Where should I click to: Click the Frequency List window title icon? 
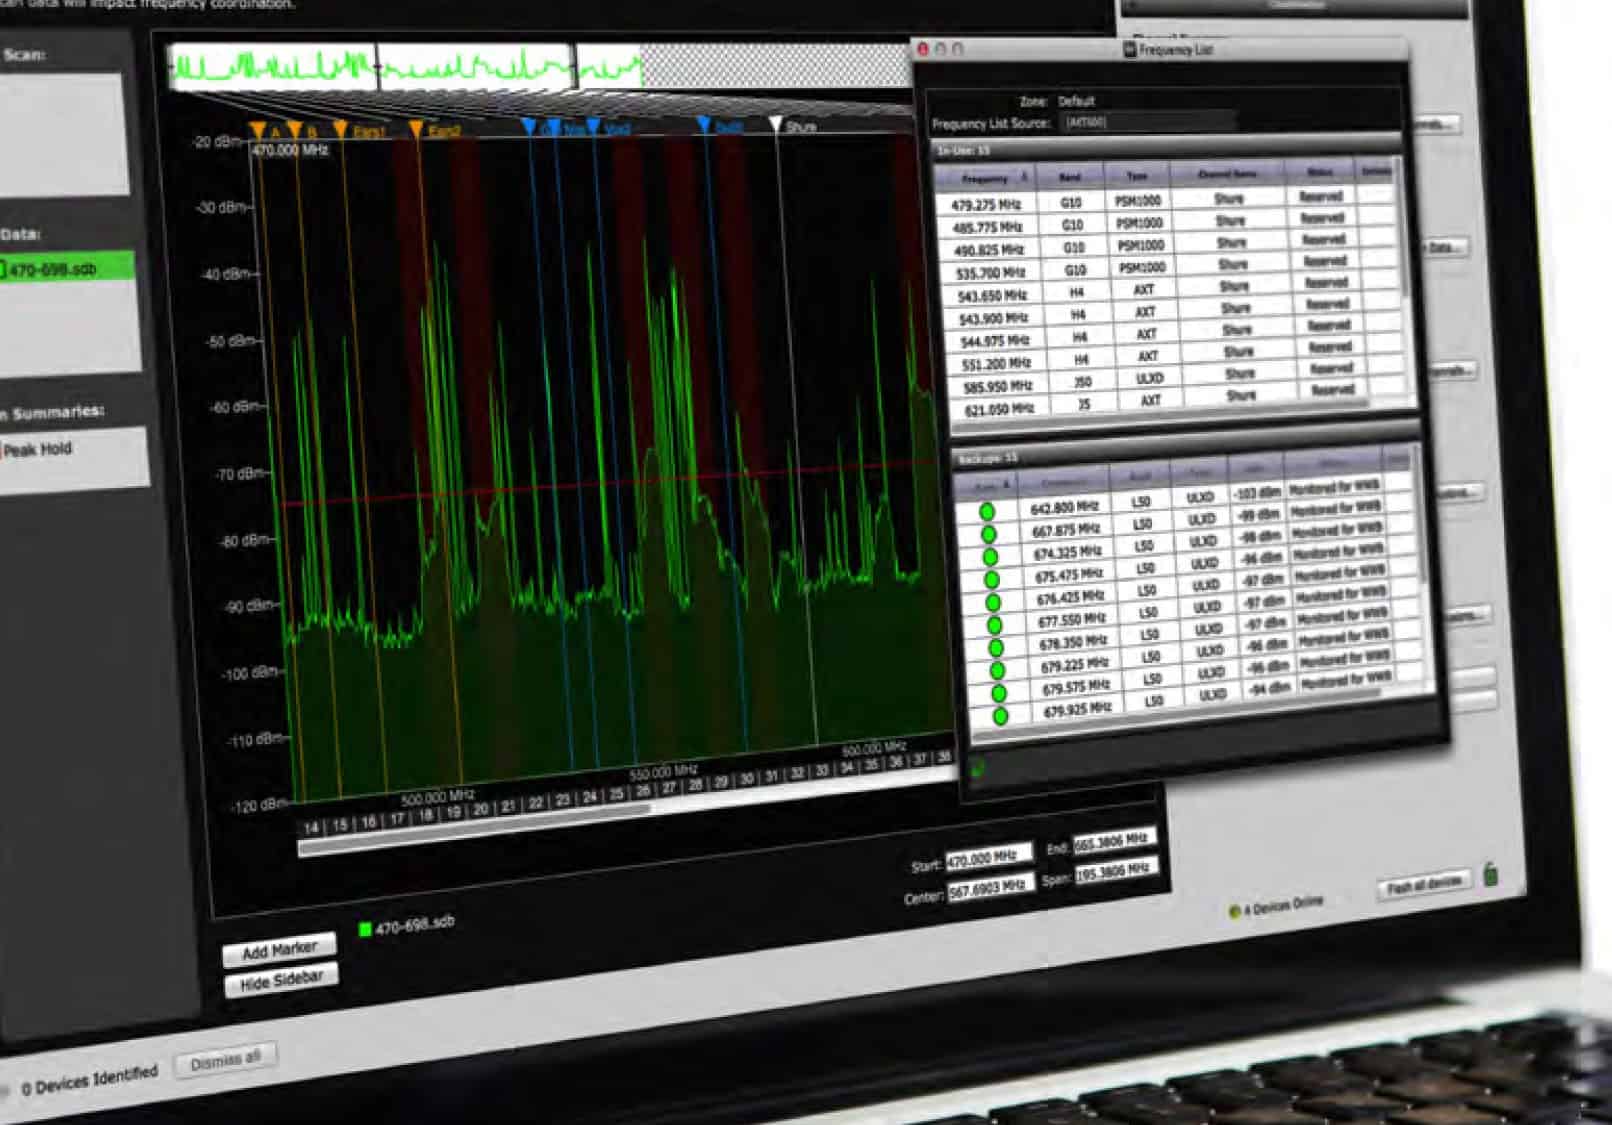point(1129,49)
